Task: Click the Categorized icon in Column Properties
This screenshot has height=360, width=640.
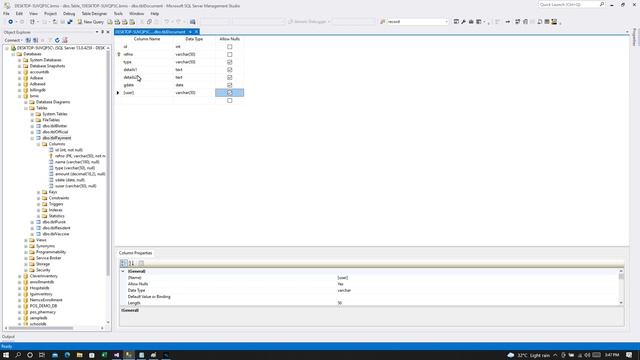Action: point(124,263)
